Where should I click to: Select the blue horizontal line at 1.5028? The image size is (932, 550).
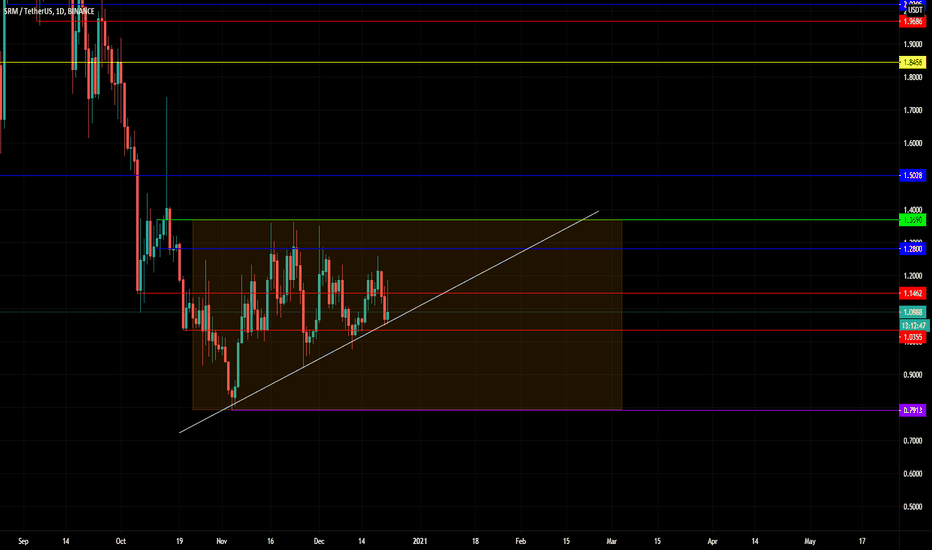click(x=449, y=175)
